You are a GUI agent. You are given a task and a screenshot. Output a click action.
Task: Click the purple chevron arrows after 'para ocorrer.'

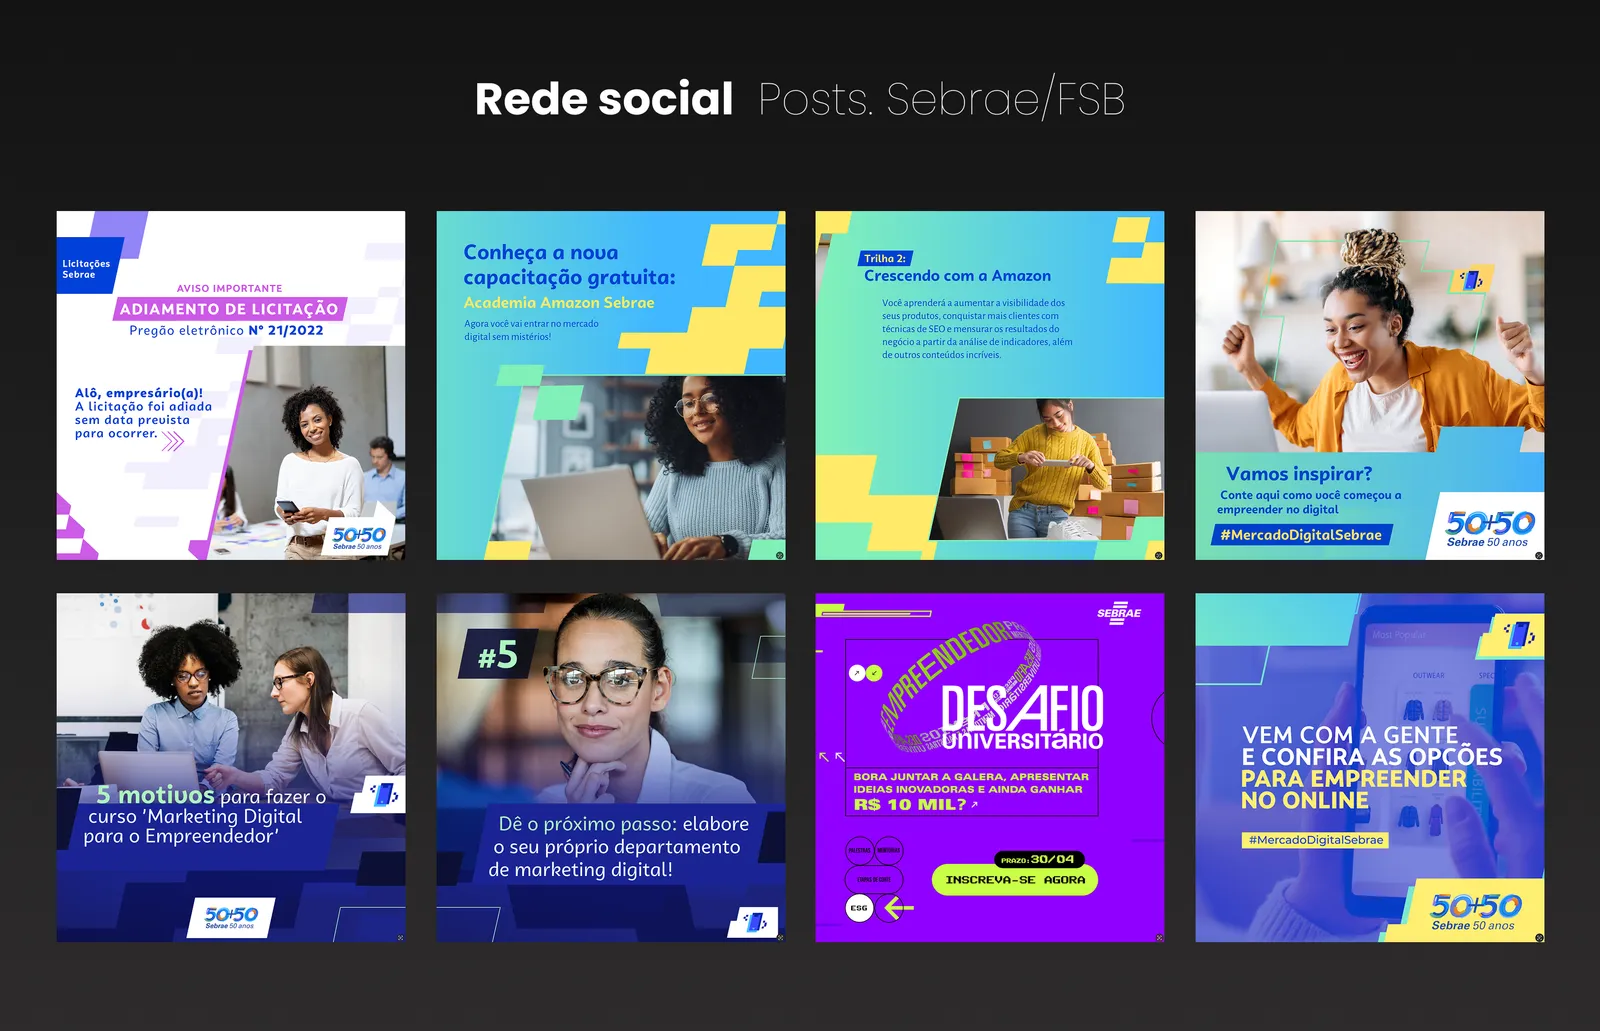[173, 440]
